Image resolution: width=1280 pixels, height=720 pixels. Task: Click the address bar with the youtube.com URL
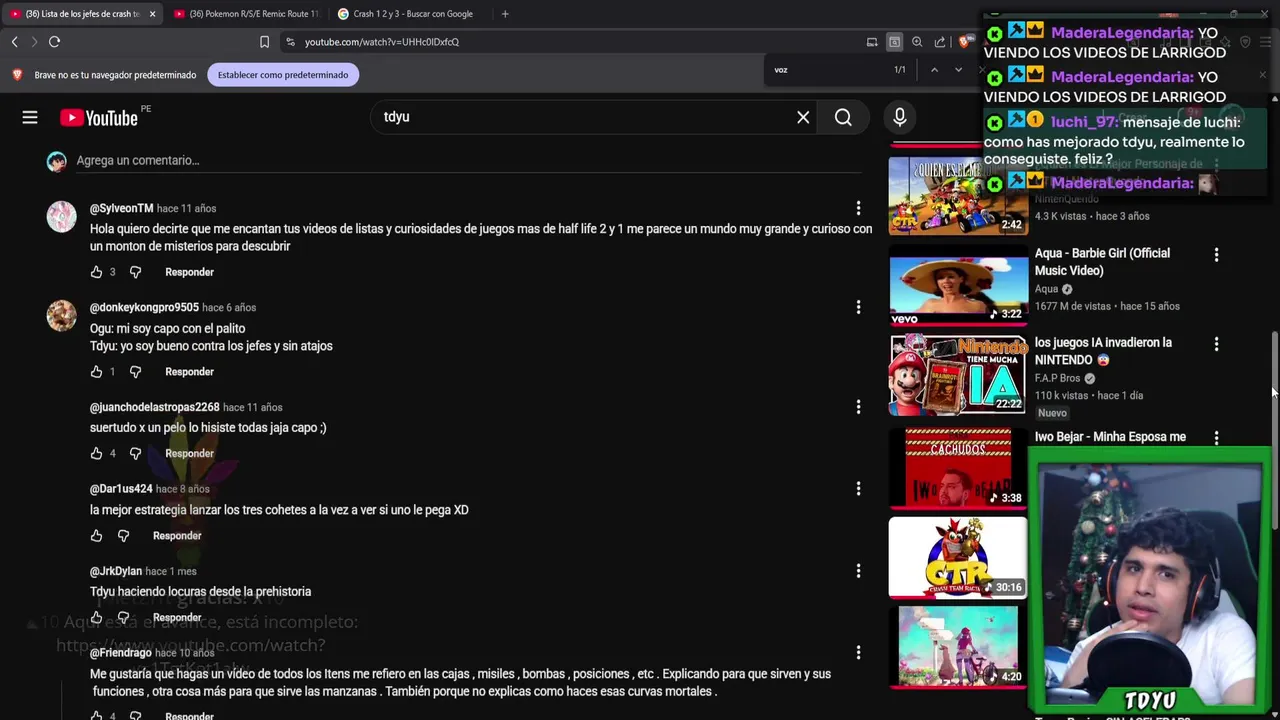coord(570,42)
